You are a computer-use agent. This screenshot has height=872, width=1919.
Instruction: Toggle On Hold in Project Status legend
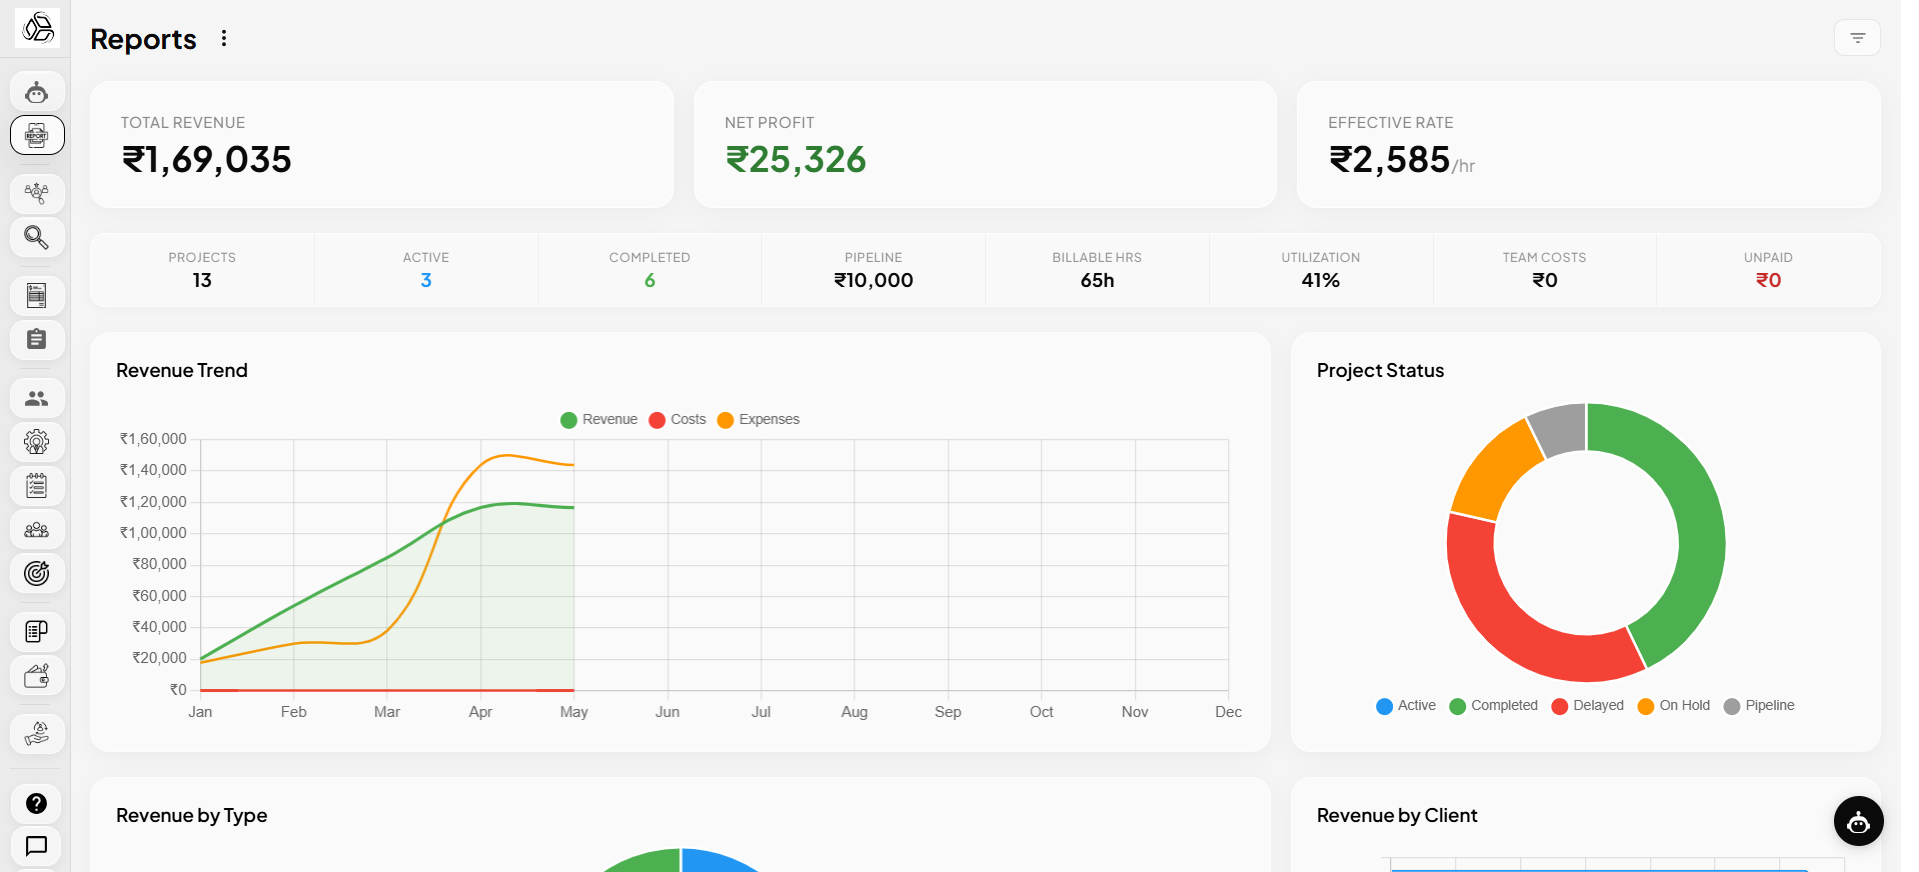click(x=1674, y=706)
